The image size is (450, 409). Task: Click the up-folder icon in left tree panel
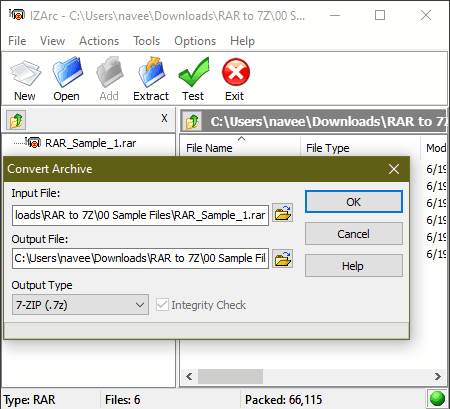(x=16, y=120)
